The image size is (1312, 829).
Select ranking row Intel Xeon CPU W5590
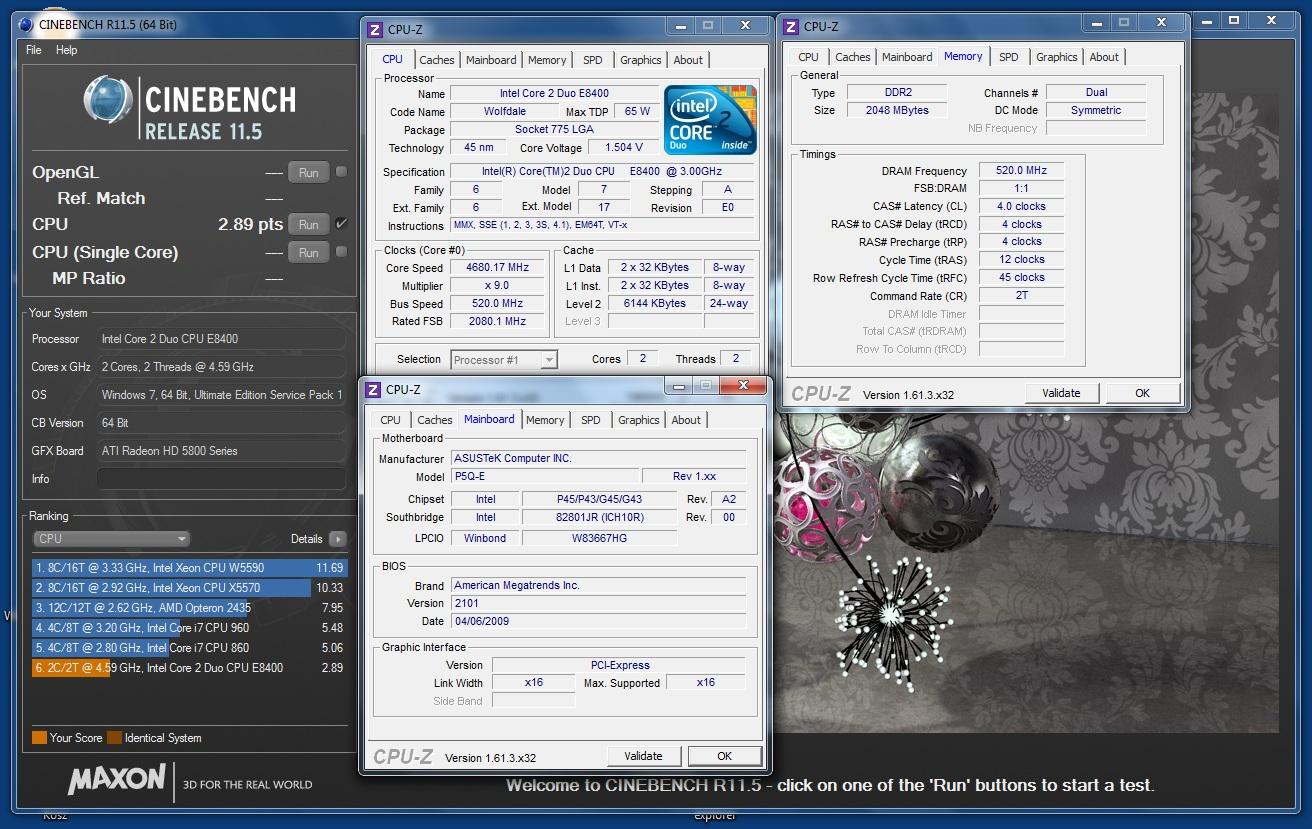coord(189,568)
